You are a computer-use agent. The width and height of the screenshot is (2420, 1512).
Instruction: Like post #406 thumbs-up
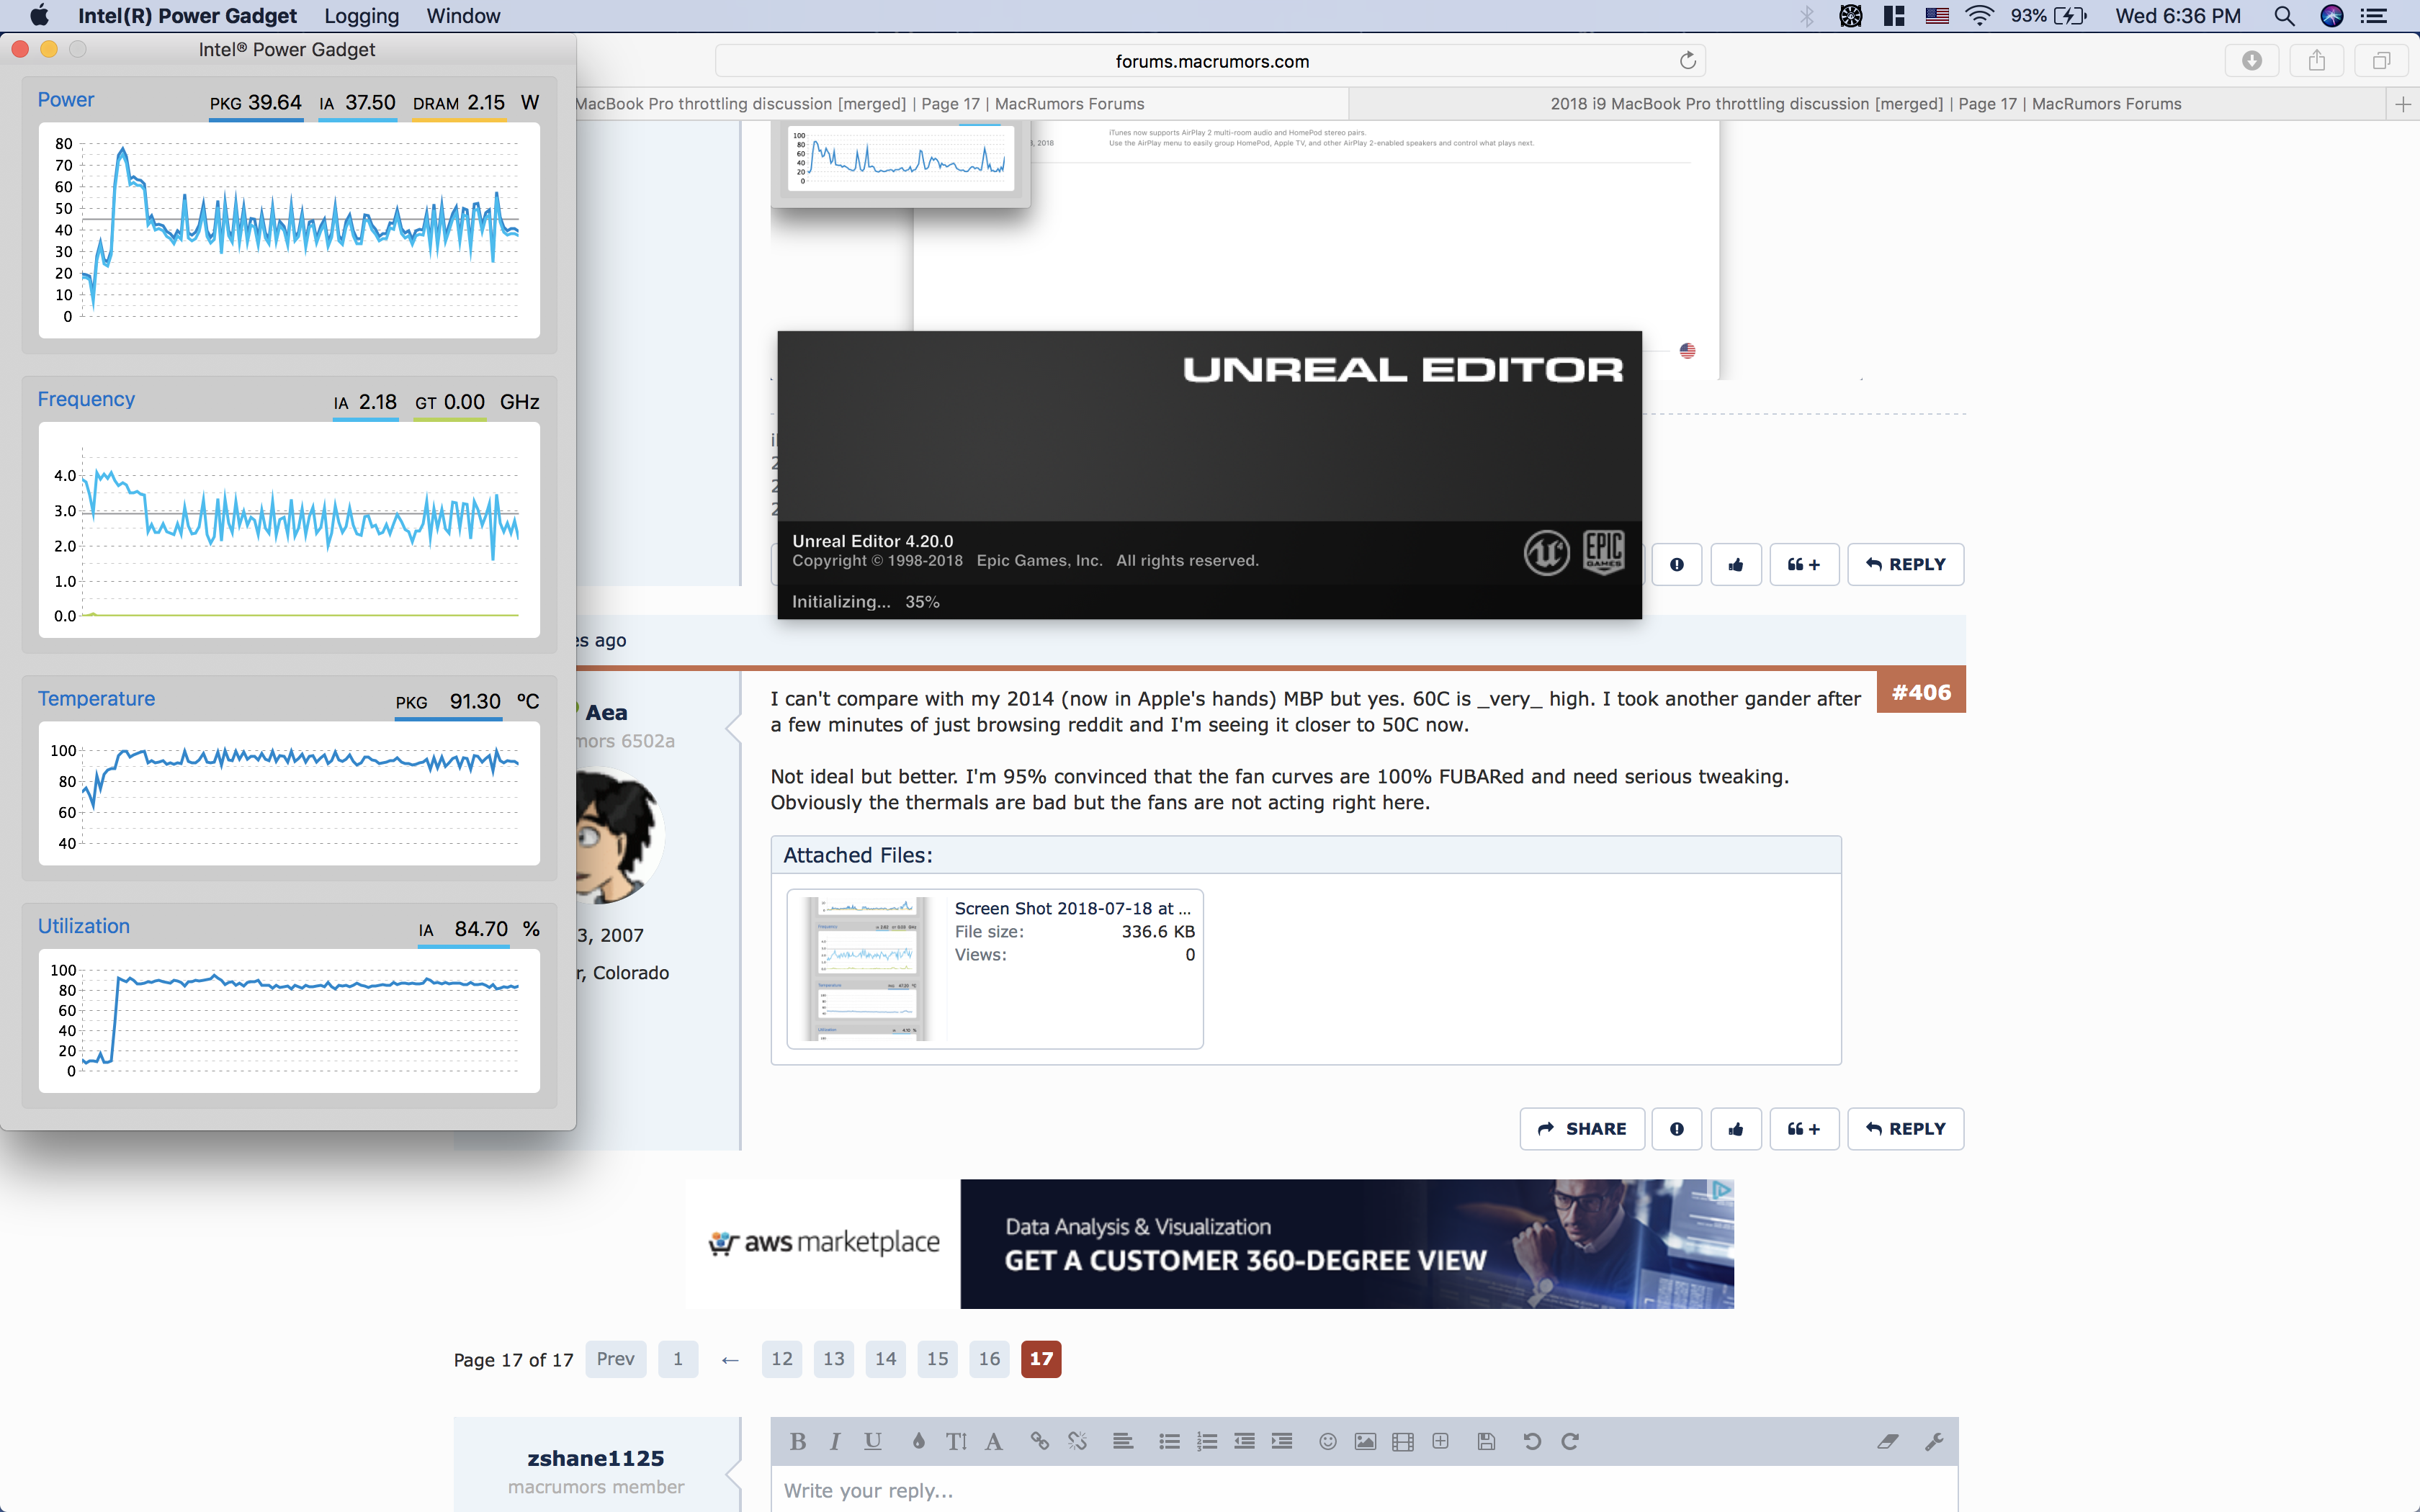point(1736,1129)
